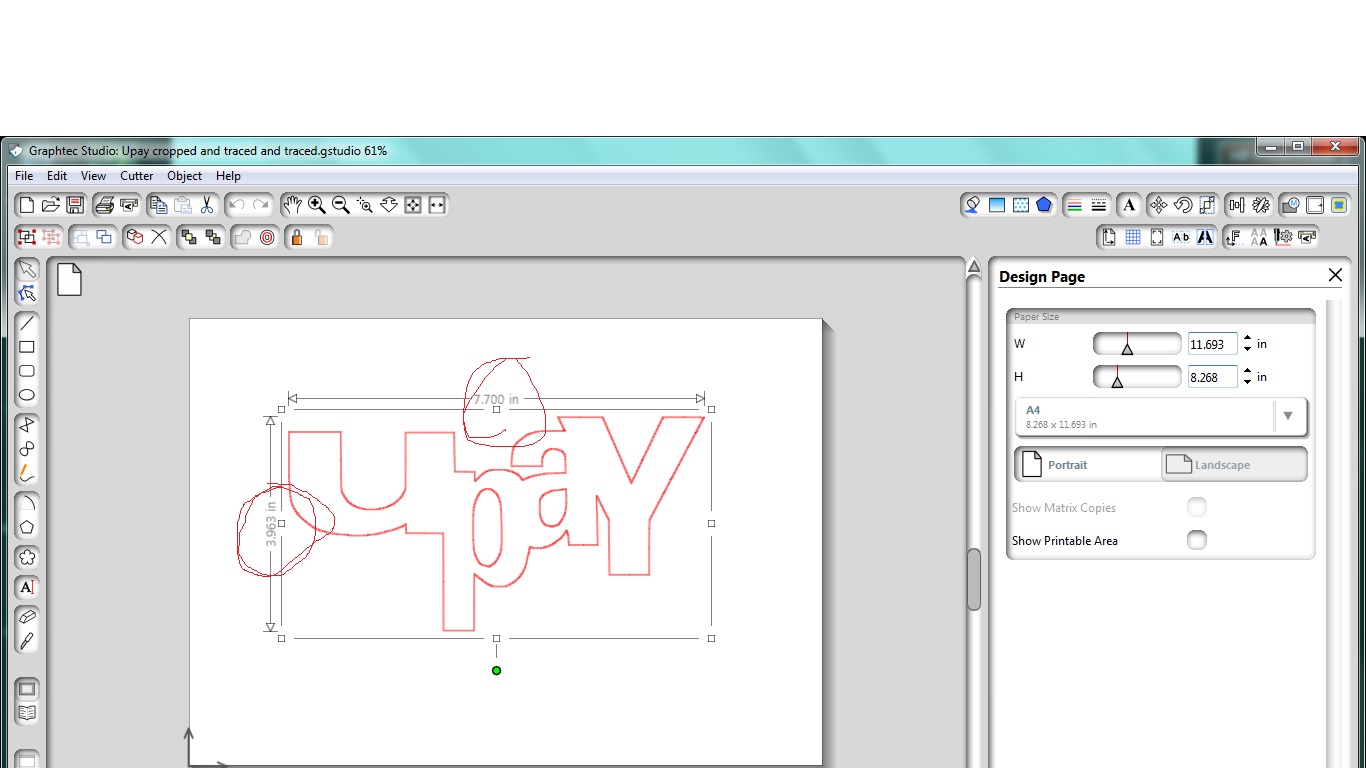Open the Object menu

coord(185,176)
